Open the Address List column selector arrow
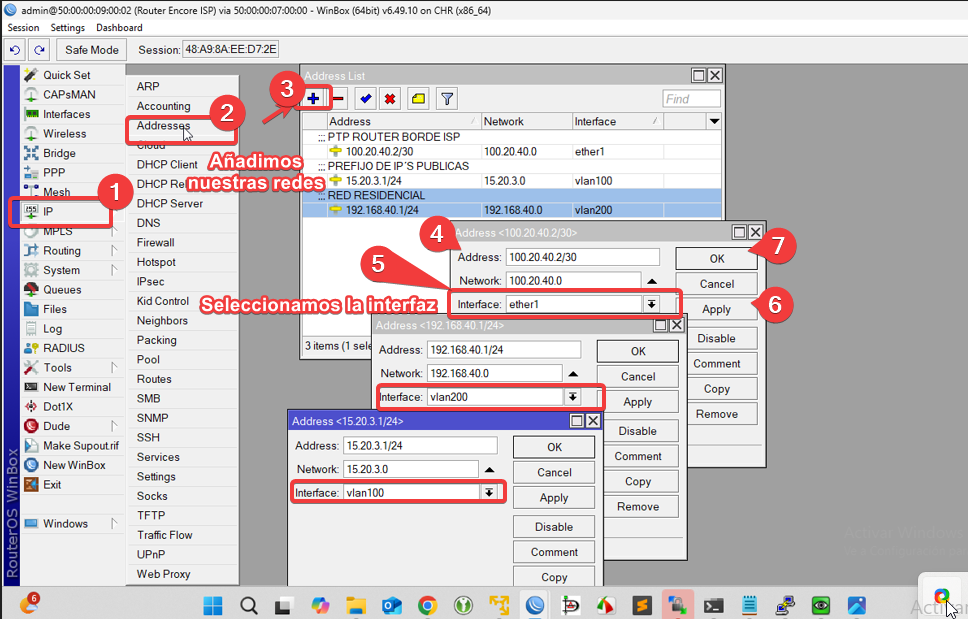968x619 pixels. pyautogui.click(x=714, y=121)
